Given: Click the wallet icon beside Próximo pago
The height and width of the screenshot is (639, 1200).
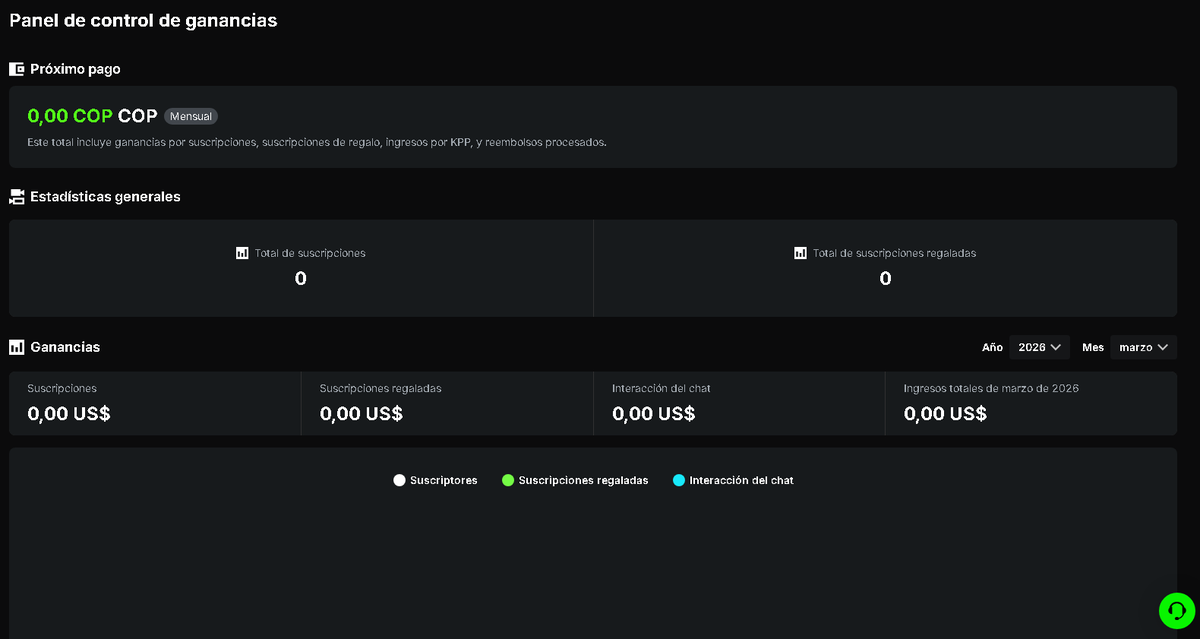Looking at the screenshot, I should pos(17,69).
